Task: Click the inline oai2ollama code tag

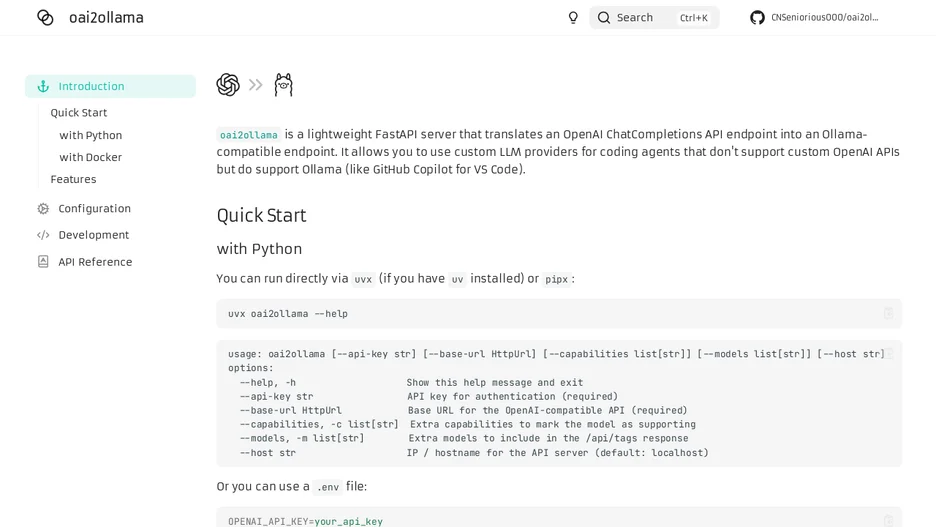Action: [x=248, y=135]
